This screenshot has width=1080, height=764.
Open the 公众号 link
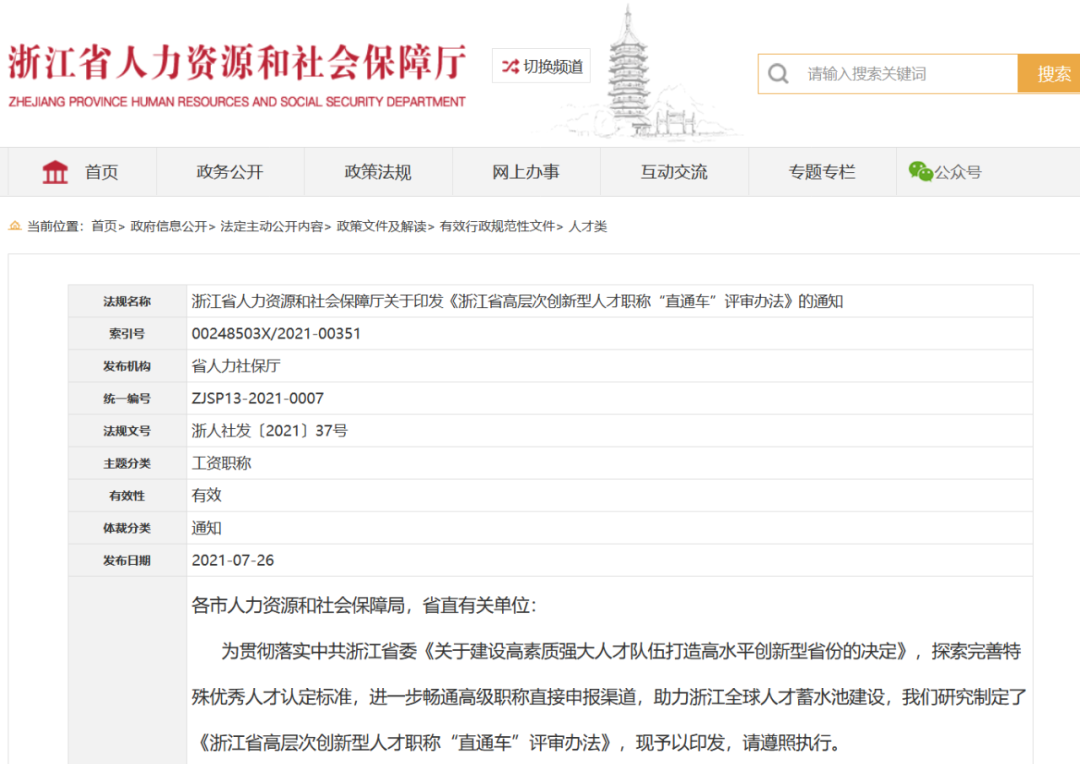(x=958, y=172)
